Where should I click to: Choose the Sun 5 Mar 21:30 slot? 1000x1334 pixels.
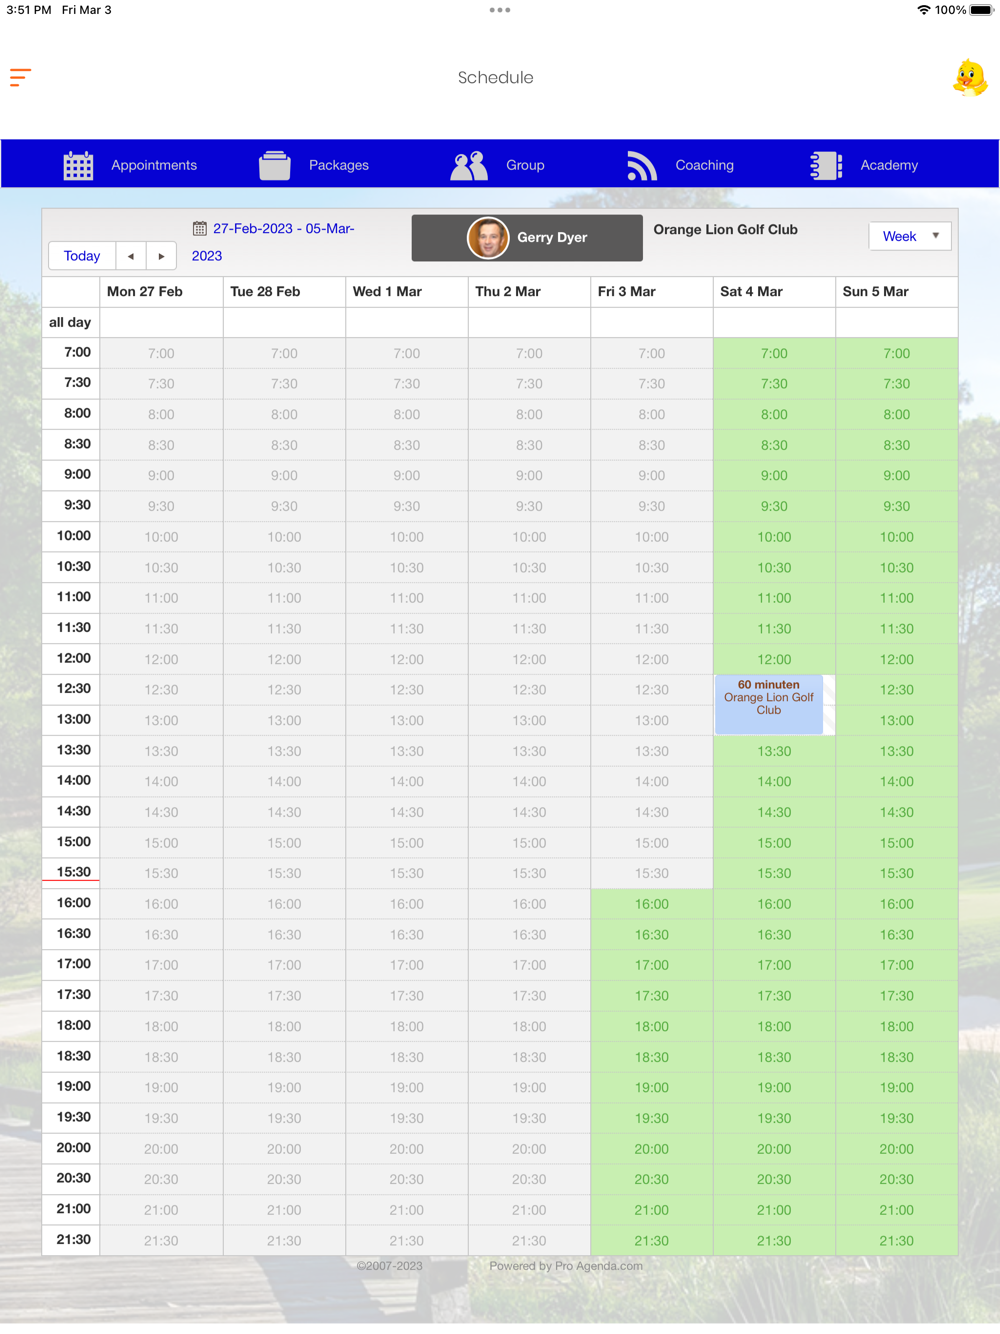[x=896, y=1241]
